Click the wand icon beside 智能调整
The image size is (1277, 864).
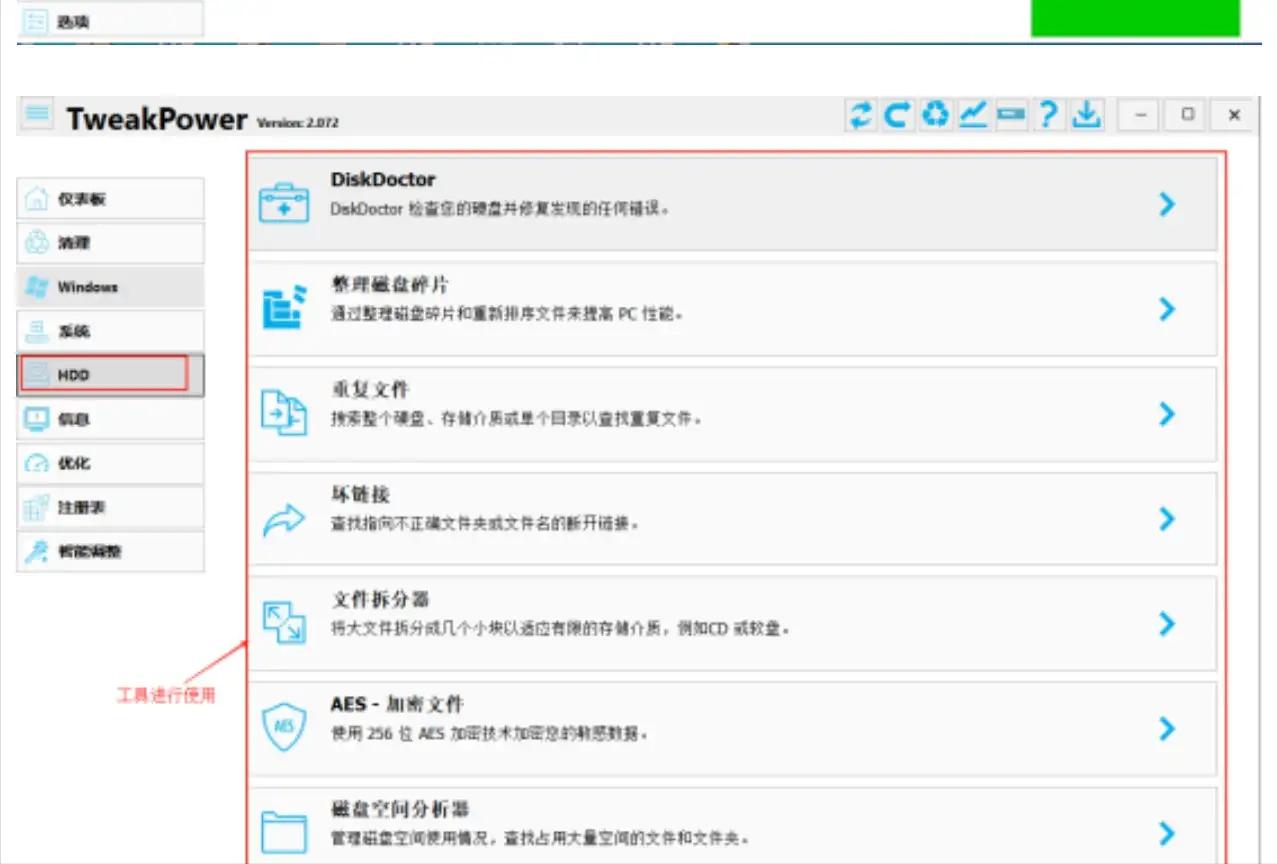tap(37, 551)
